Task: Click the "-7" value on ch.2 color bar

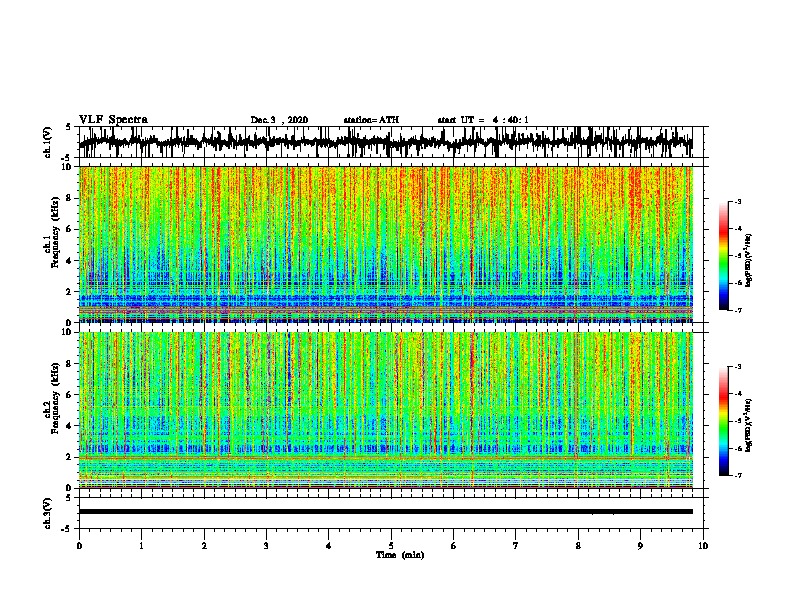Action: (x=737, y=475)
